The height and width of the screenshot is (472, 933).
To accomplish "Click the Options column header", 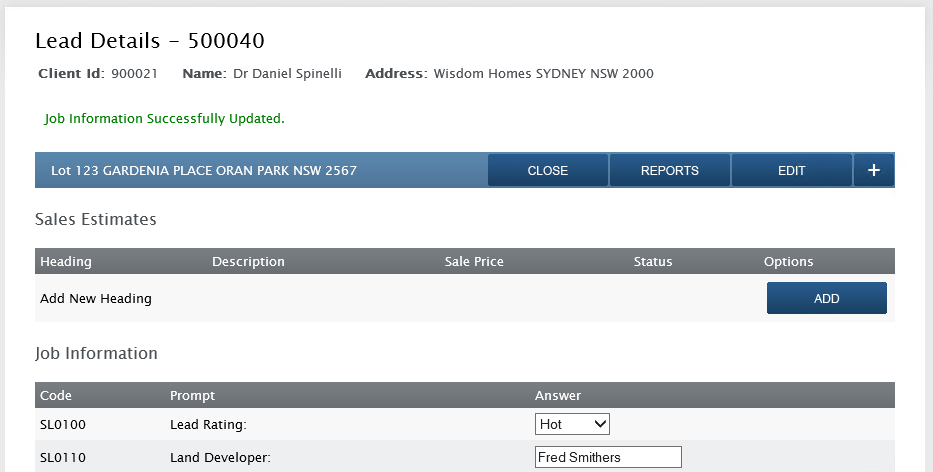I will point(788,261).
